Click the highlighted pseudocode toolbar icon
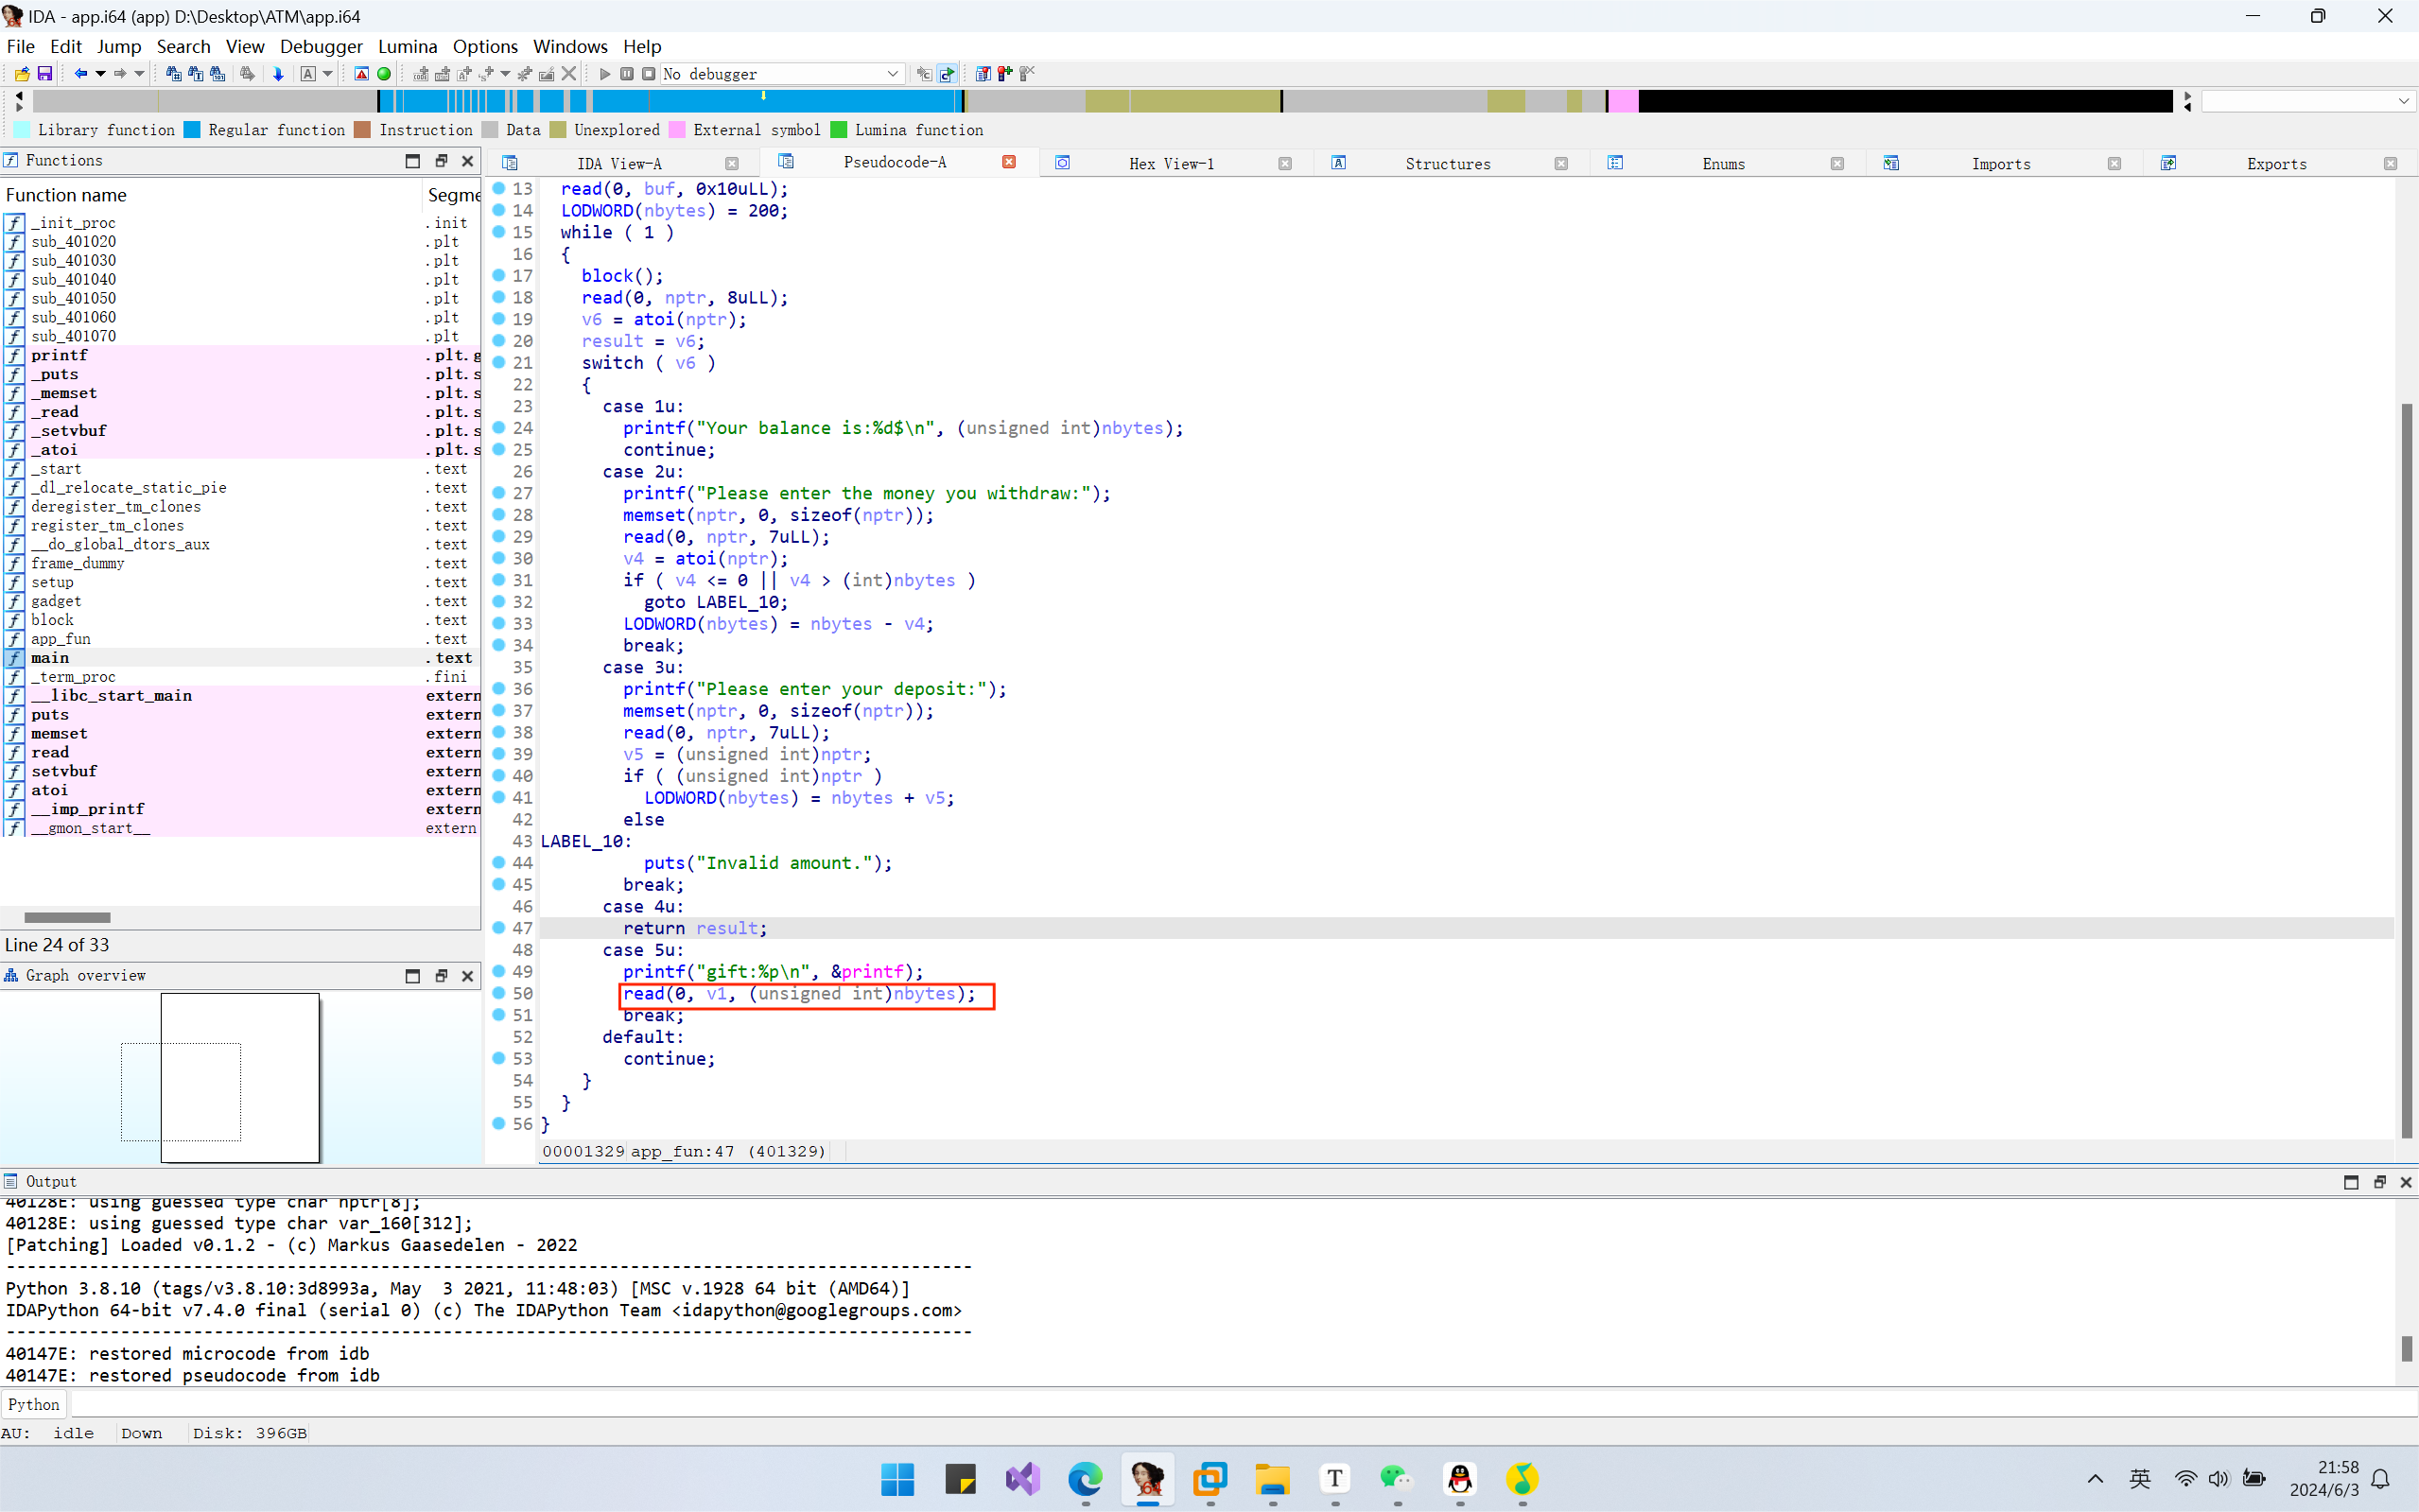Viewport: 2419px width, 1512px height. coord(947,74)
